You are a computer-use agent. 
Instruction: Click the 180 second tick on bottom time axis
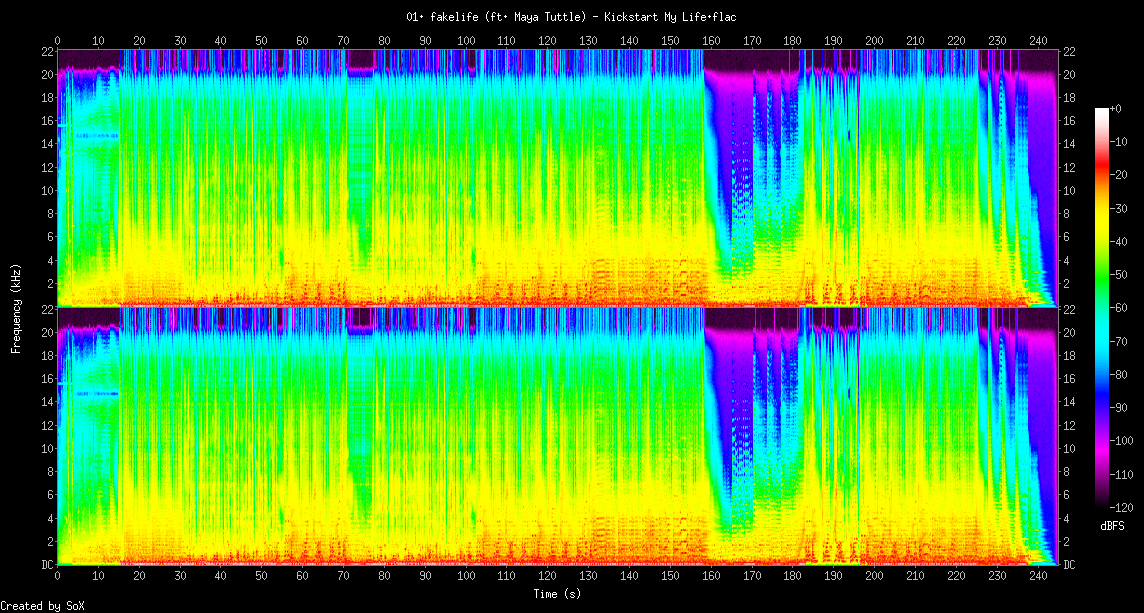(792, 577)
